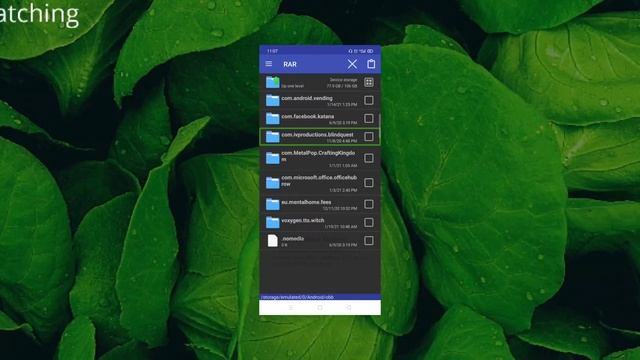Screen dimensions: 640x360
Task: Open folder named eu.mentalhome.fees
Action: [306, 202]
